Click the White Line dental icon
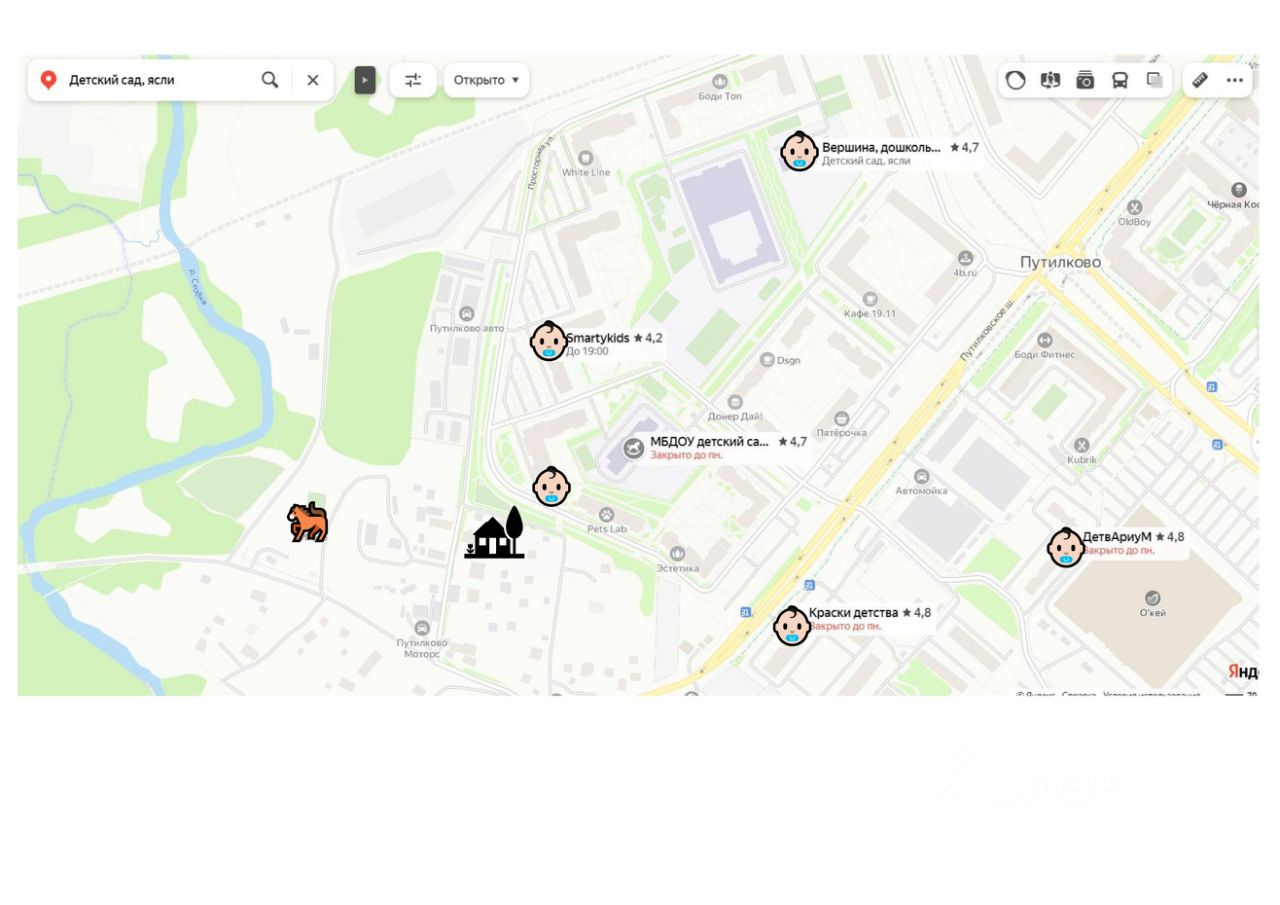 (586, 158)
